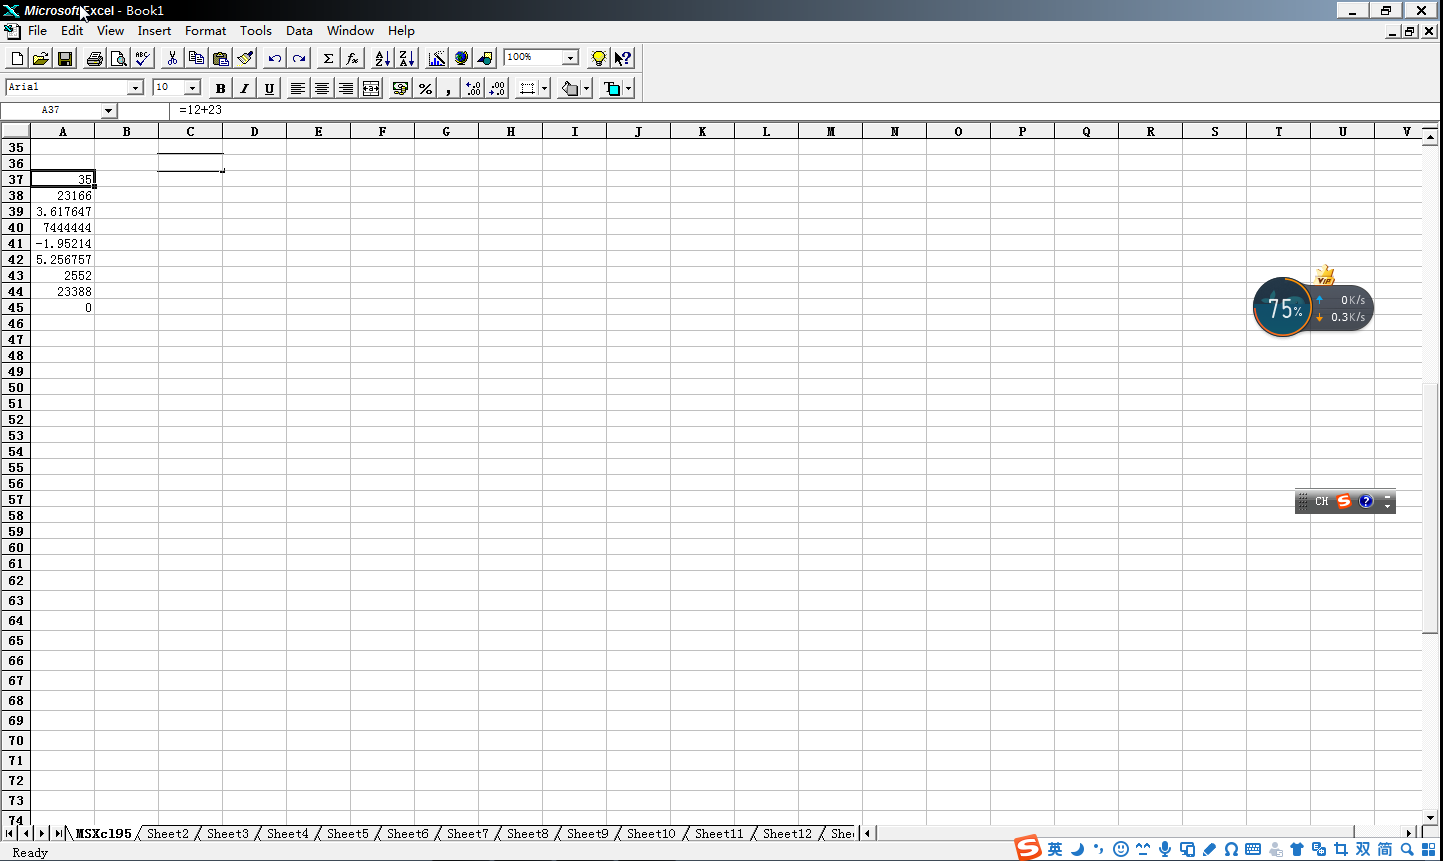Launch the Function Wizard fx icon
Screen dimensions: 1443x861
click(352, 59)
